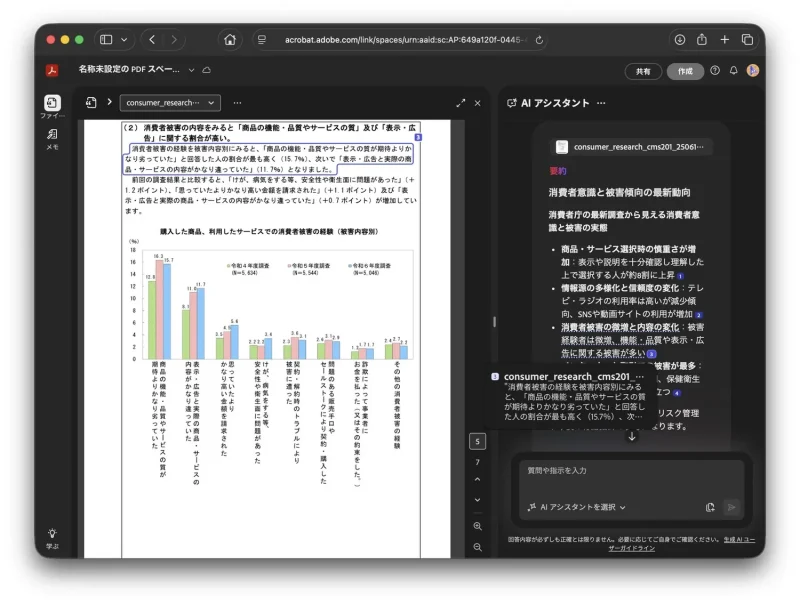This screenshot has height=604, width=800.
Task: Go to previous page with up arrow
Action: coord(478,482)
